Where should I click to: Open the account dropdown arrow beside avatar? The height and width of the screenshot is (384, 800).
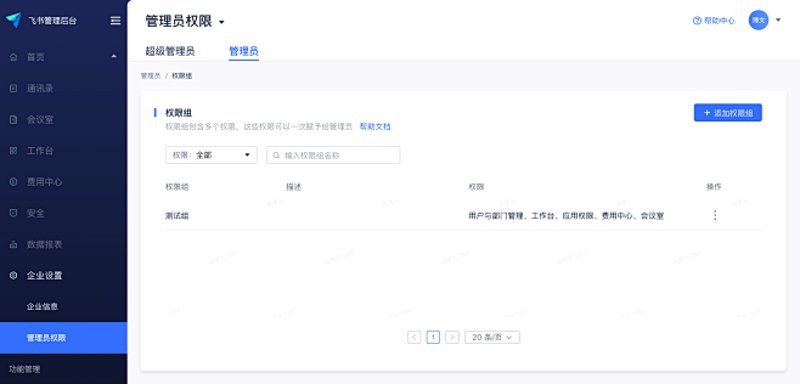coord(778,20)
